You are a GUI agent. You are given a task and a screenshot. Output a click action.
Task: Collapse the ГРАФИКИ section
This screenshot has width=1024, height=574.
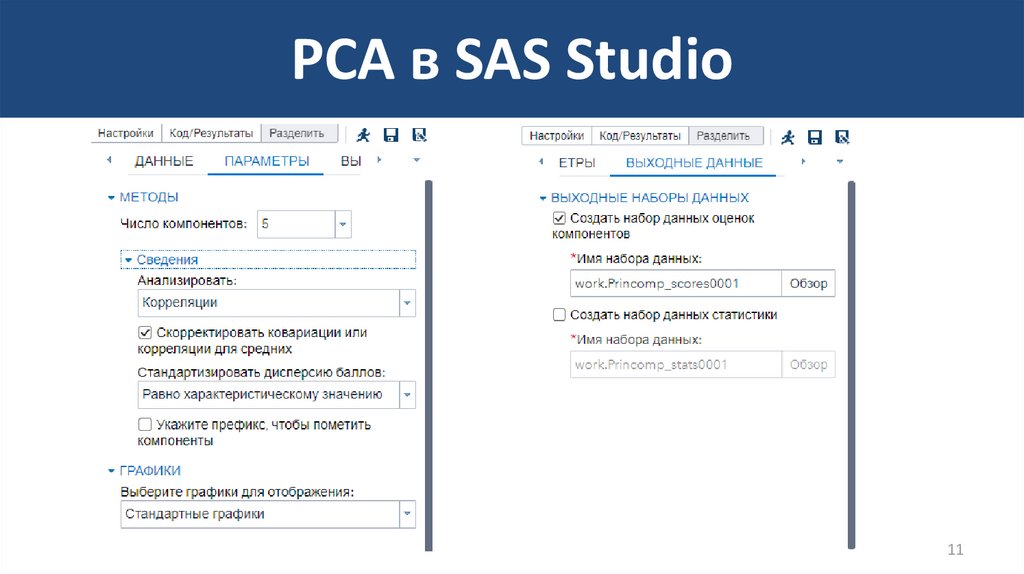(112, 471)
